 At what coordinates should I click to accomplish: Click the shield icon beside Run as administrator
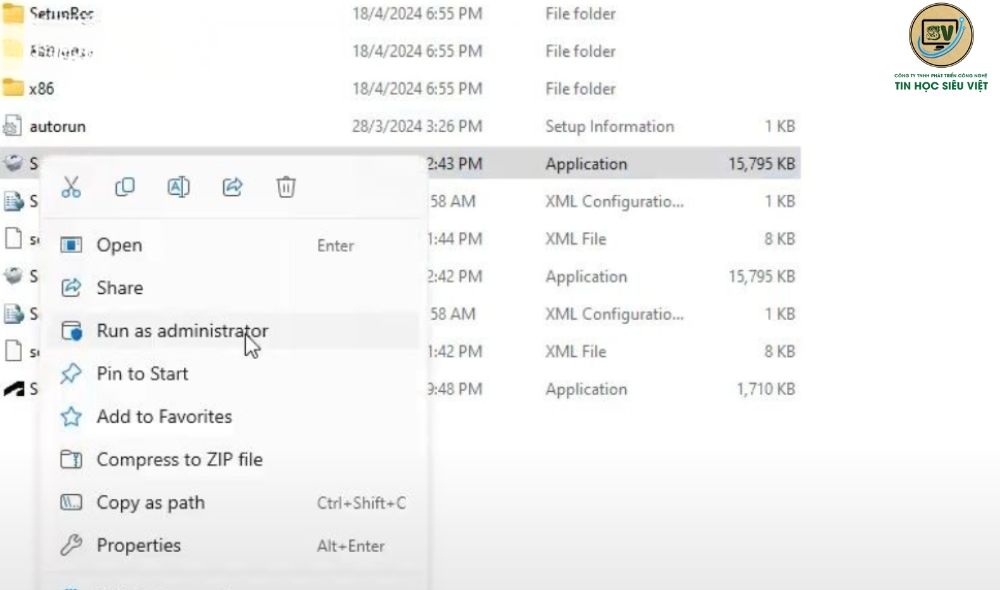tap(71, 330)
